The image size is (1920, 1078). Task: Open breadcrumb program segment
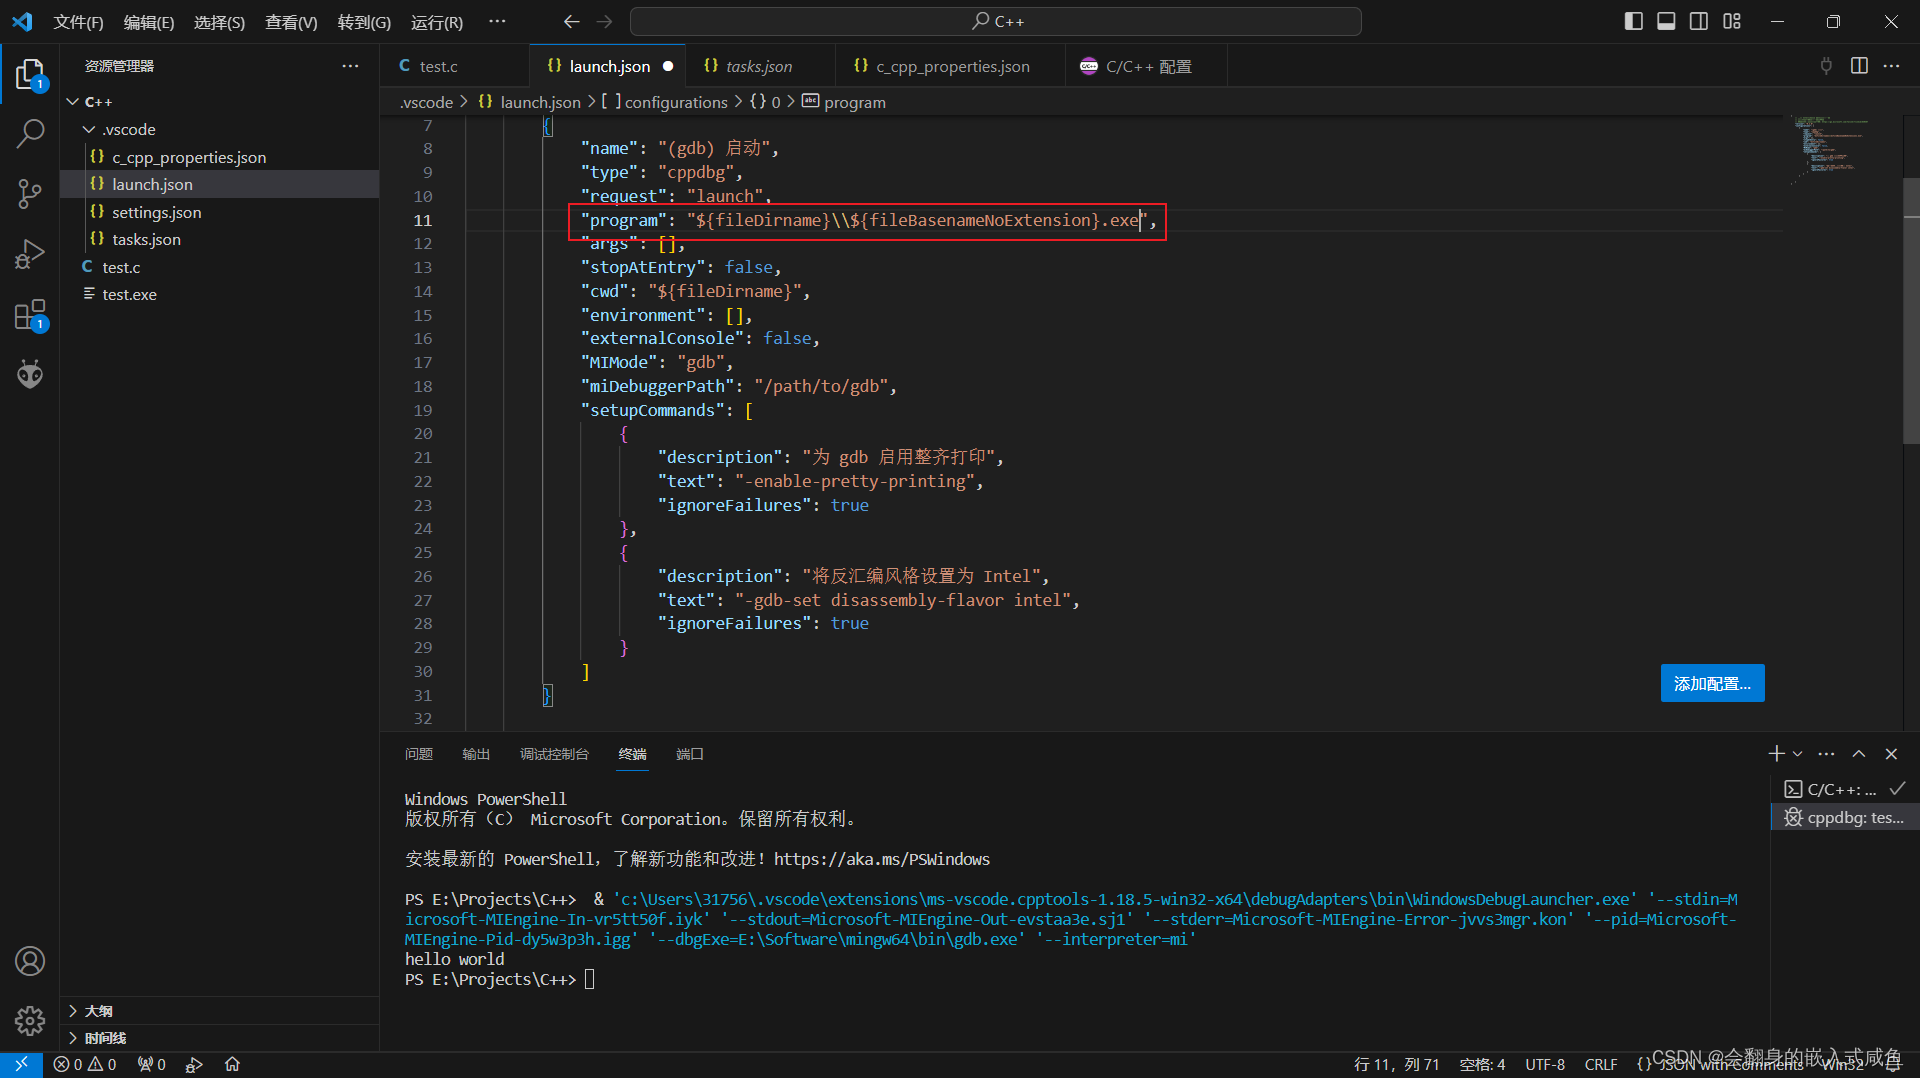pos(844,102)
